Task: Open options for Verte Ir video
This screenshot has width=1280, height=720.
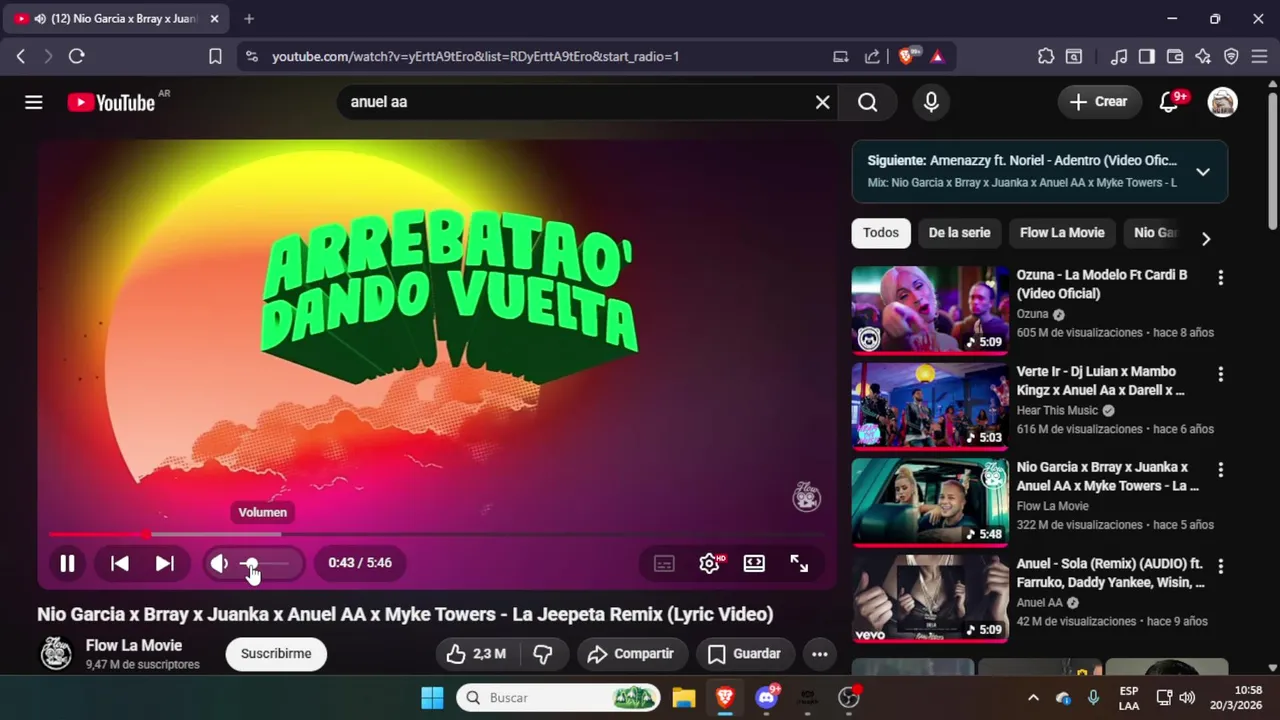Action: point(1220,374)
